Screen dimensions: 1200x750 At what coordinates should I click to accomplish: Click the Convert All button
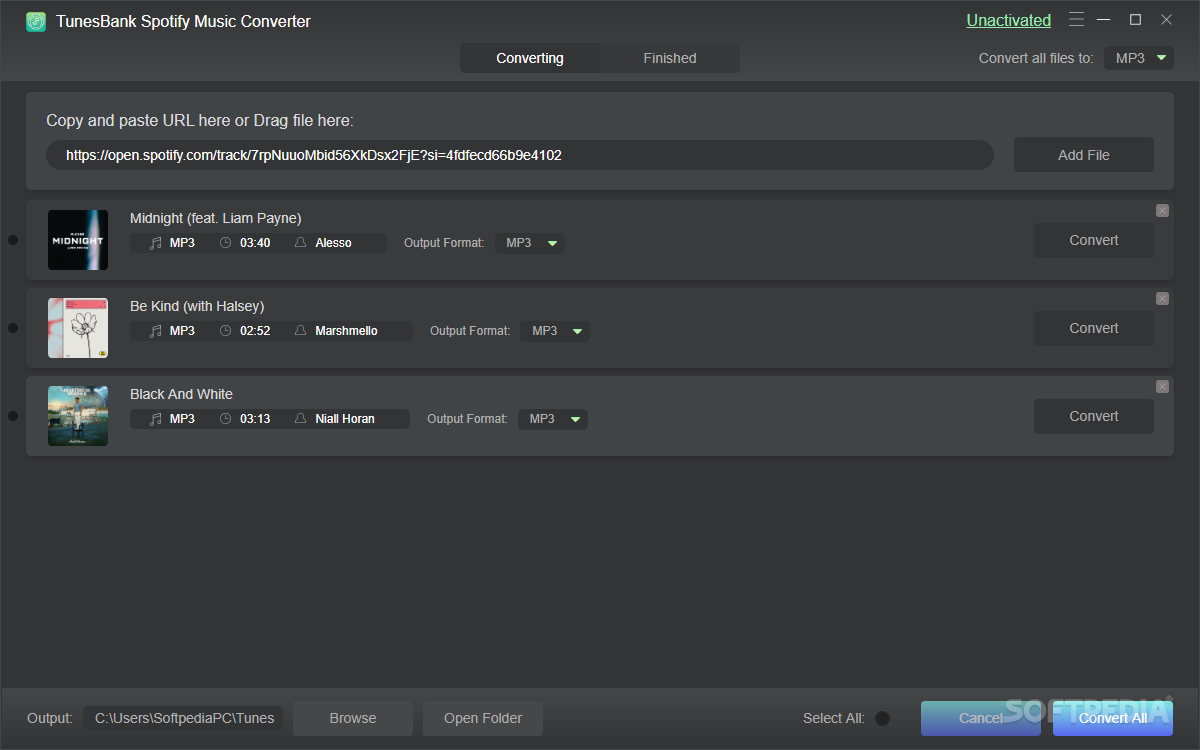pyautogui.click(x=1113, y=718)
